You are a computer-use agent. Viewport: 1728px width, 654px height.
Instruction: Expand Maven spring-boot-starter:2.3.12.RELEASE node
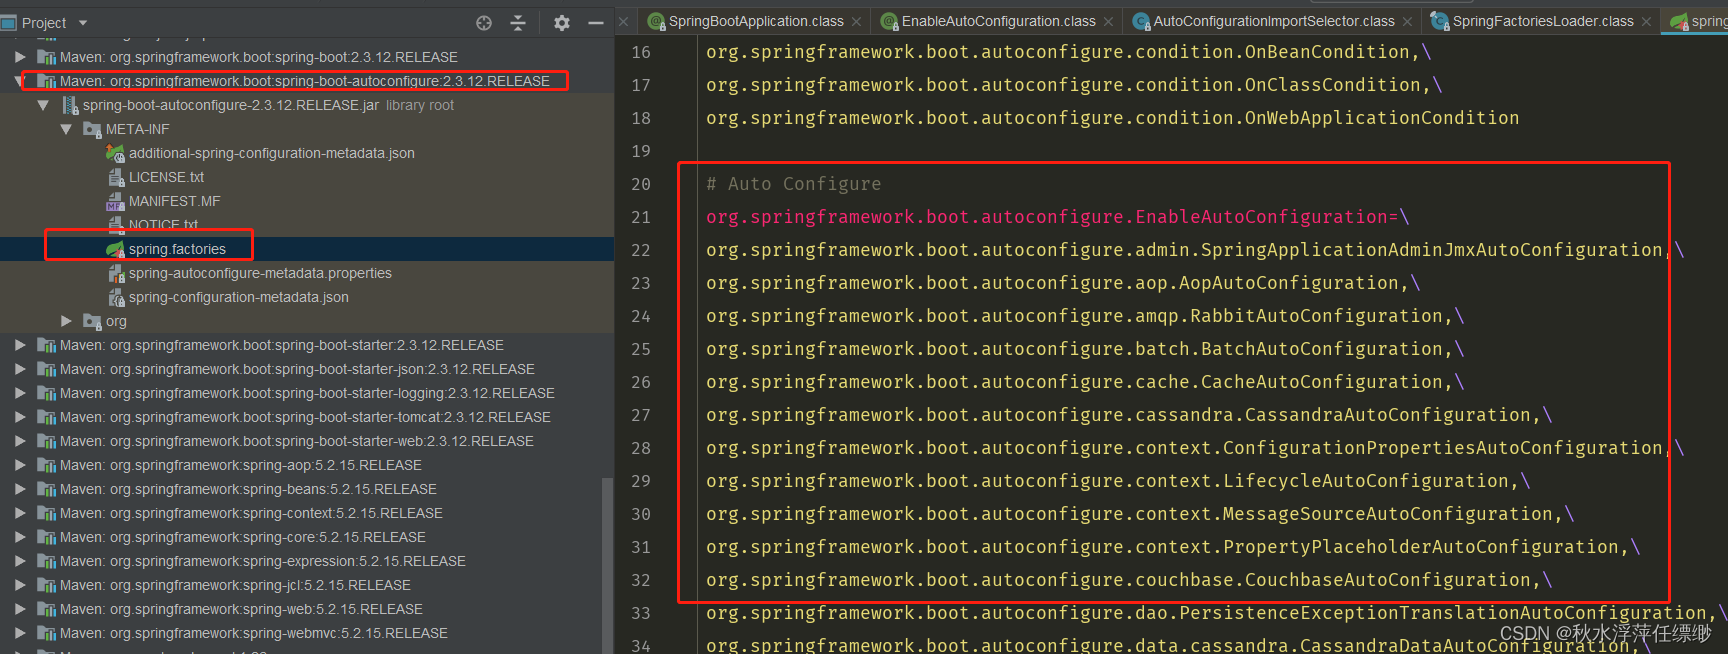20,345
